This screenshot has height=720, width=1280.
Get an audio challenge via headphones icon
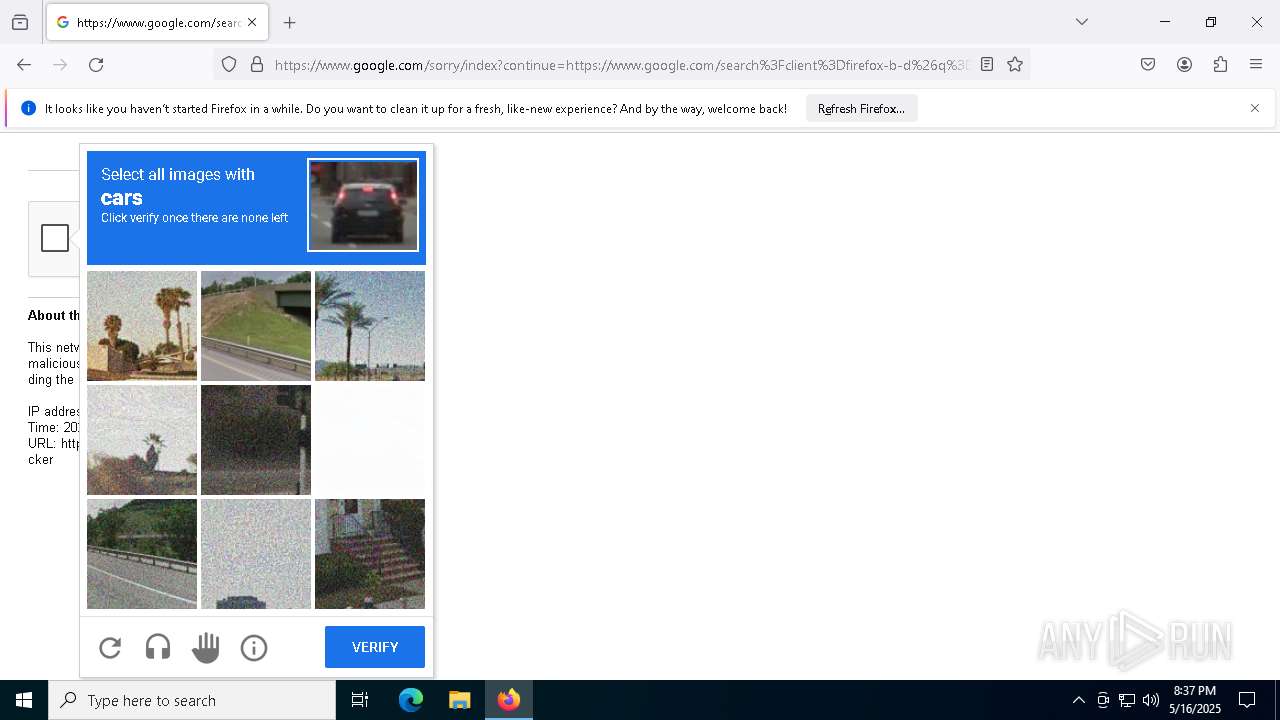pyautogui.click(x=158, y=648)
